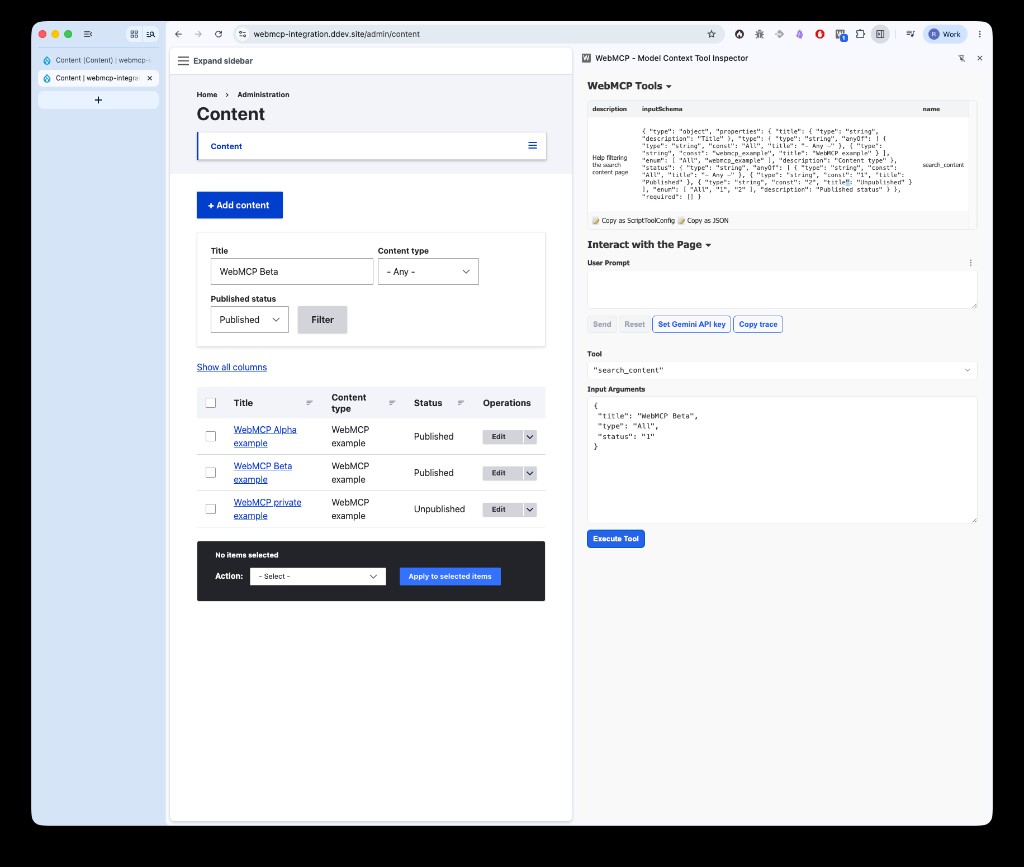Open the Extensions puzzle-piece menu
Screen dimensions: 1024x867
coord(860,34)
